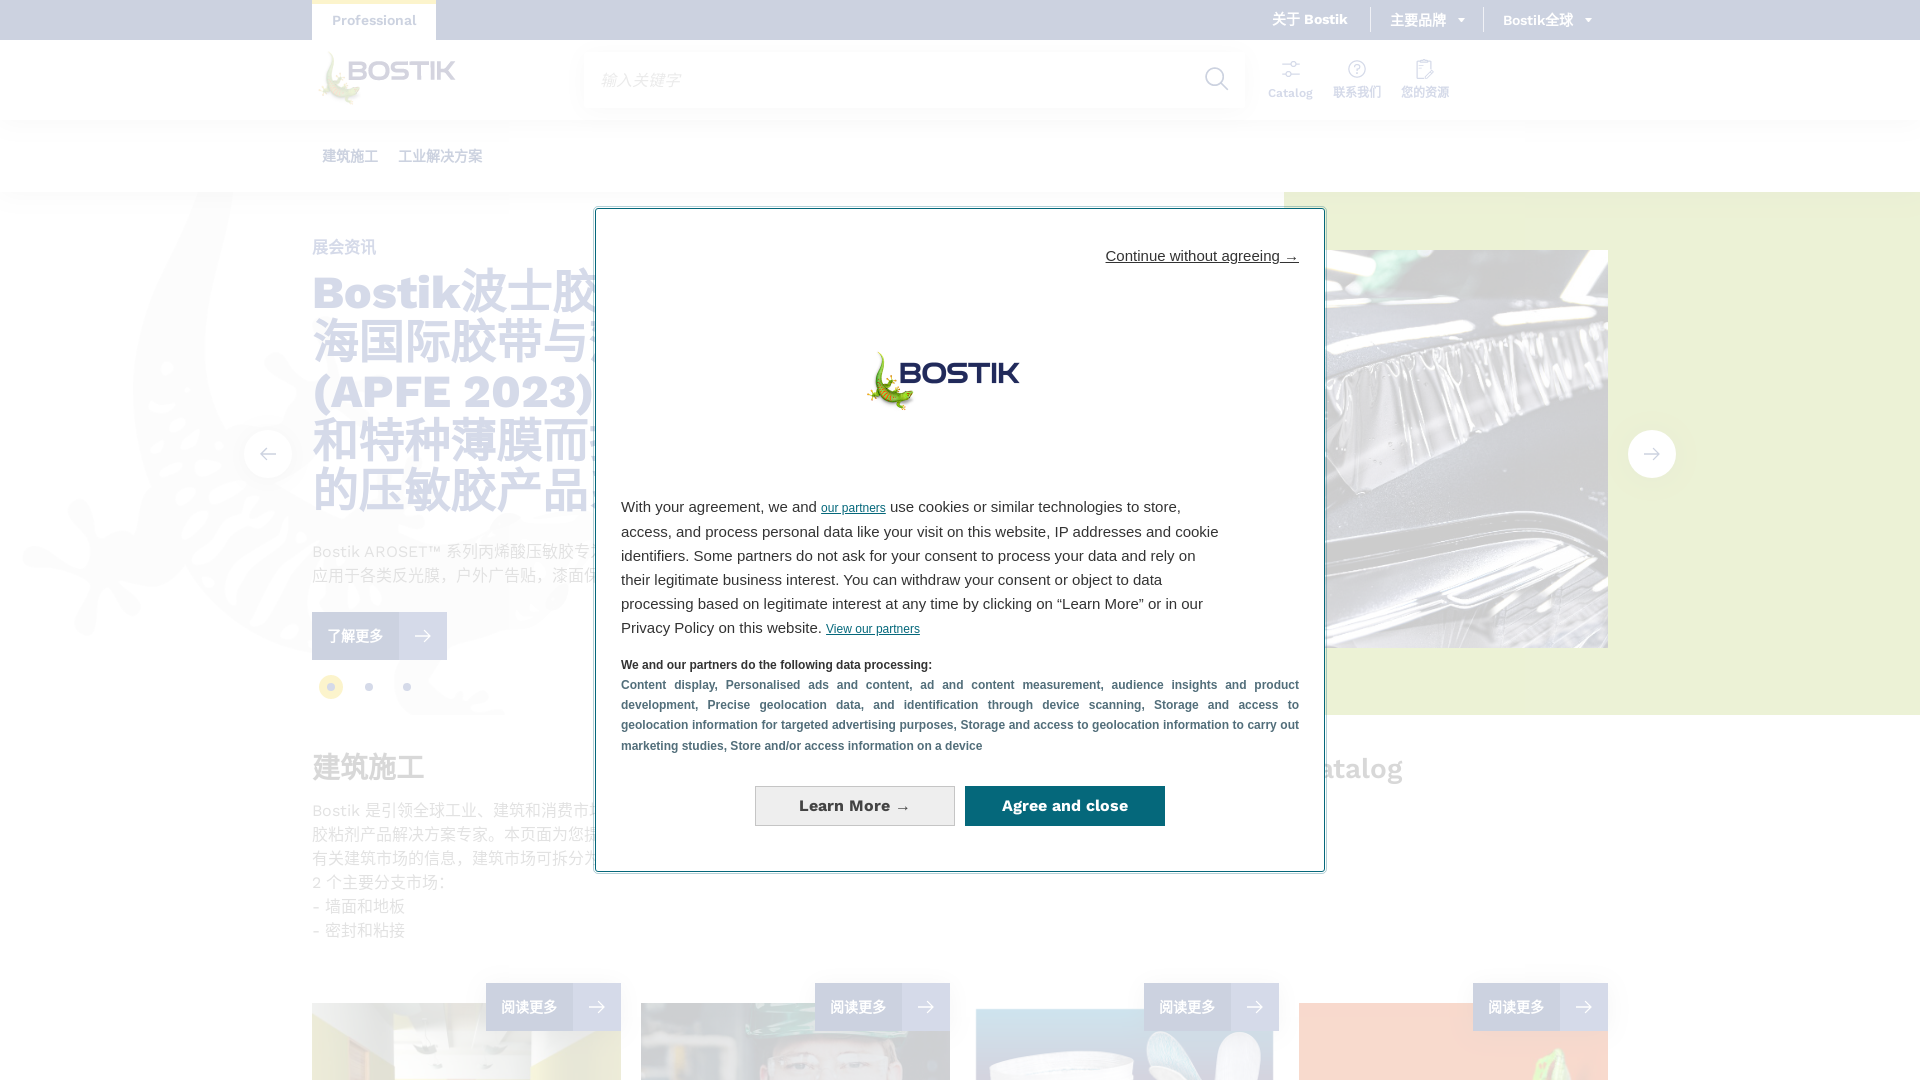Click 展会资讯 label above headline
The image size is (1920, 1080).
[x=344, y=247]
